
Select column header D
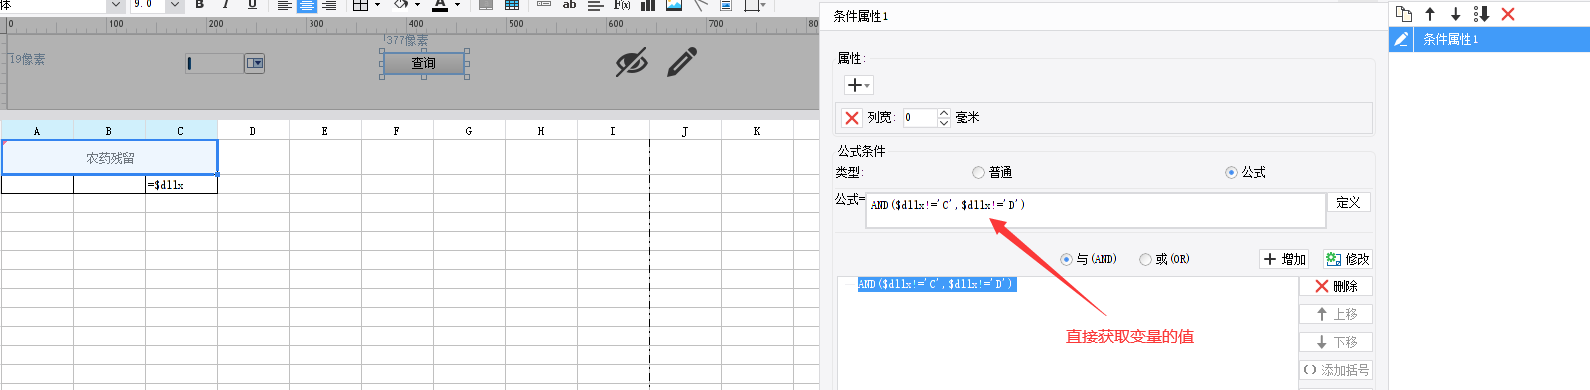[x=253, y=131]
